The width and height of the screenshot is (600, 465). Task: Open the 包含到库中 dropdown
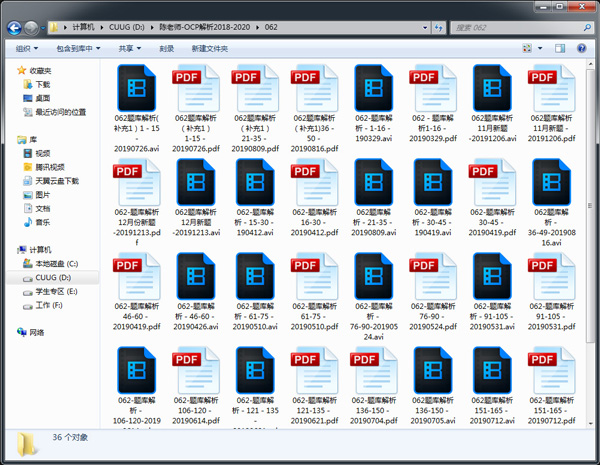click(x=78, y=49)
